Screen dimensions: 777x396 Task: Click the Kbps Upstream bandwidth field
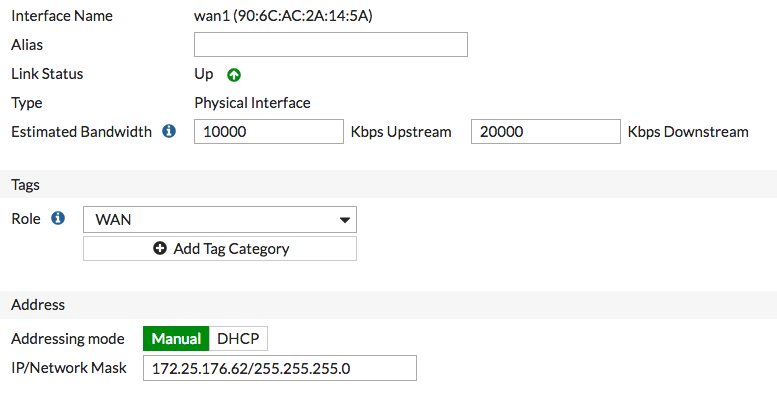[269, 131]
